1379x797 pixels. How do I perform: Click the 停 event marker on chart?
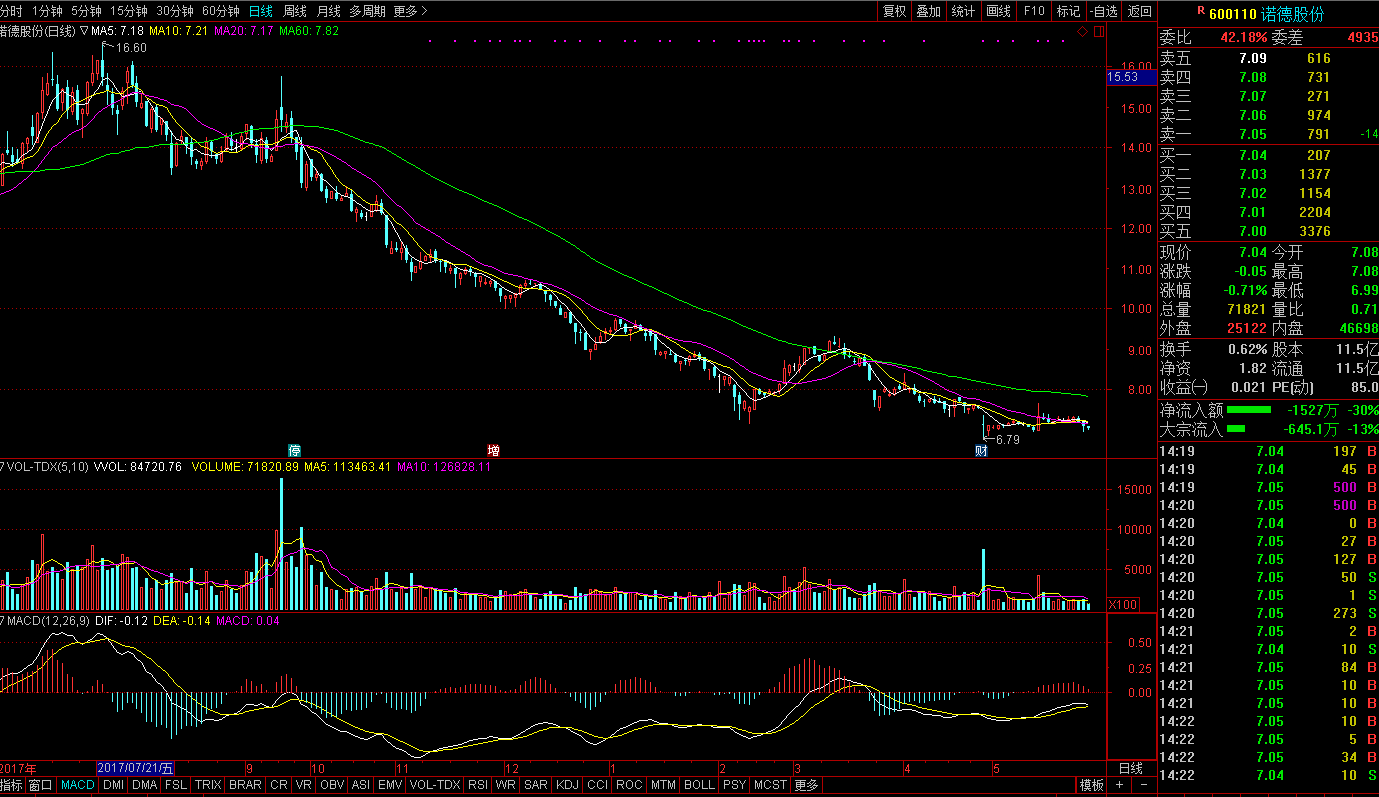point(294,450)
